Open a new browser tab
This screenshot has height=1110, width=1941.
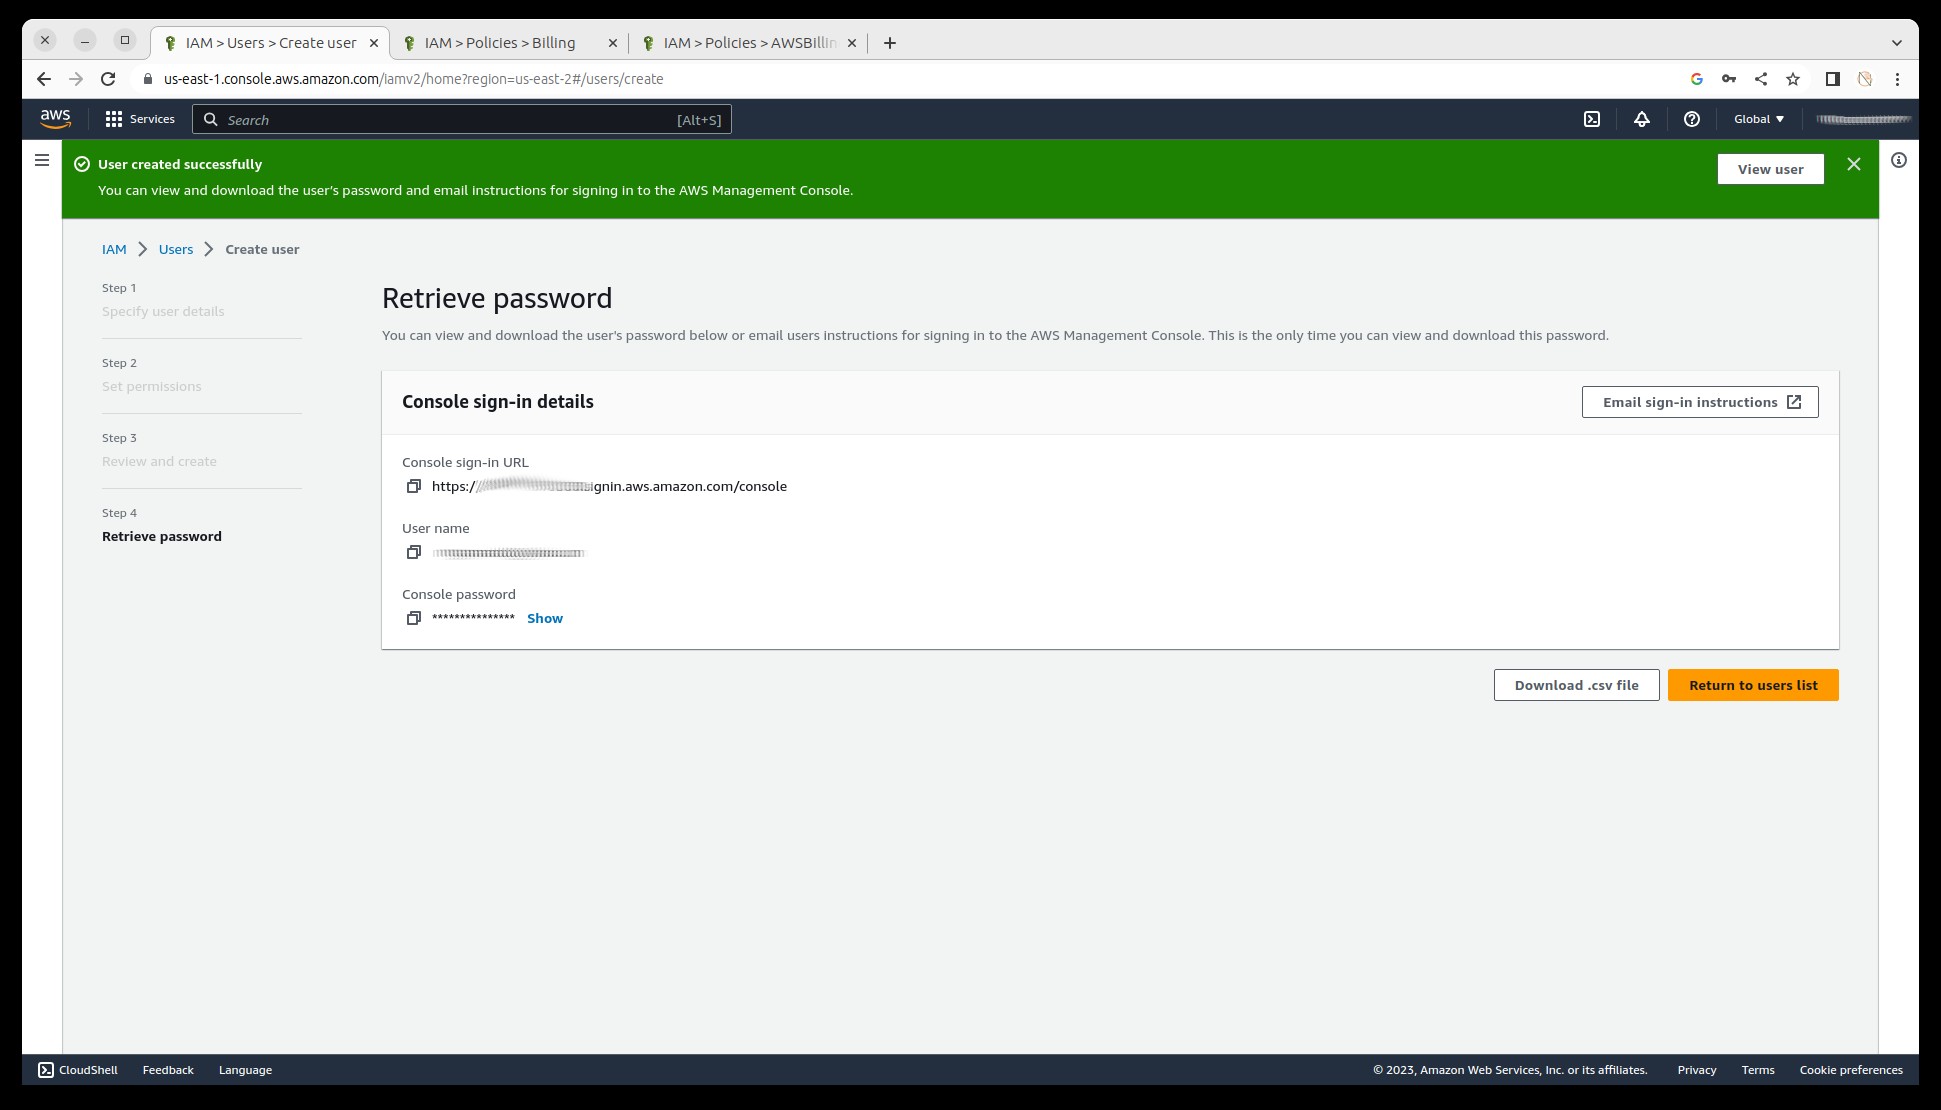pyautogui.click(x=890, y=43)
